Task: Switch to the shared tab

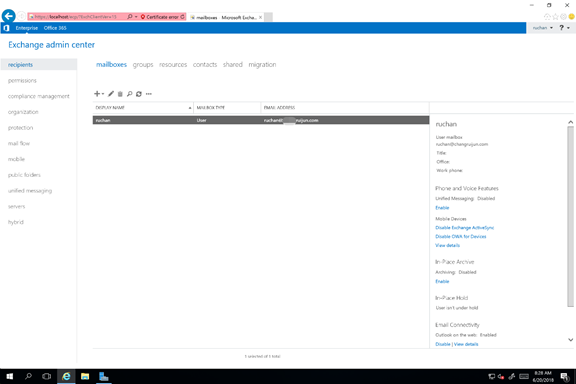Action: click(233, 65)
